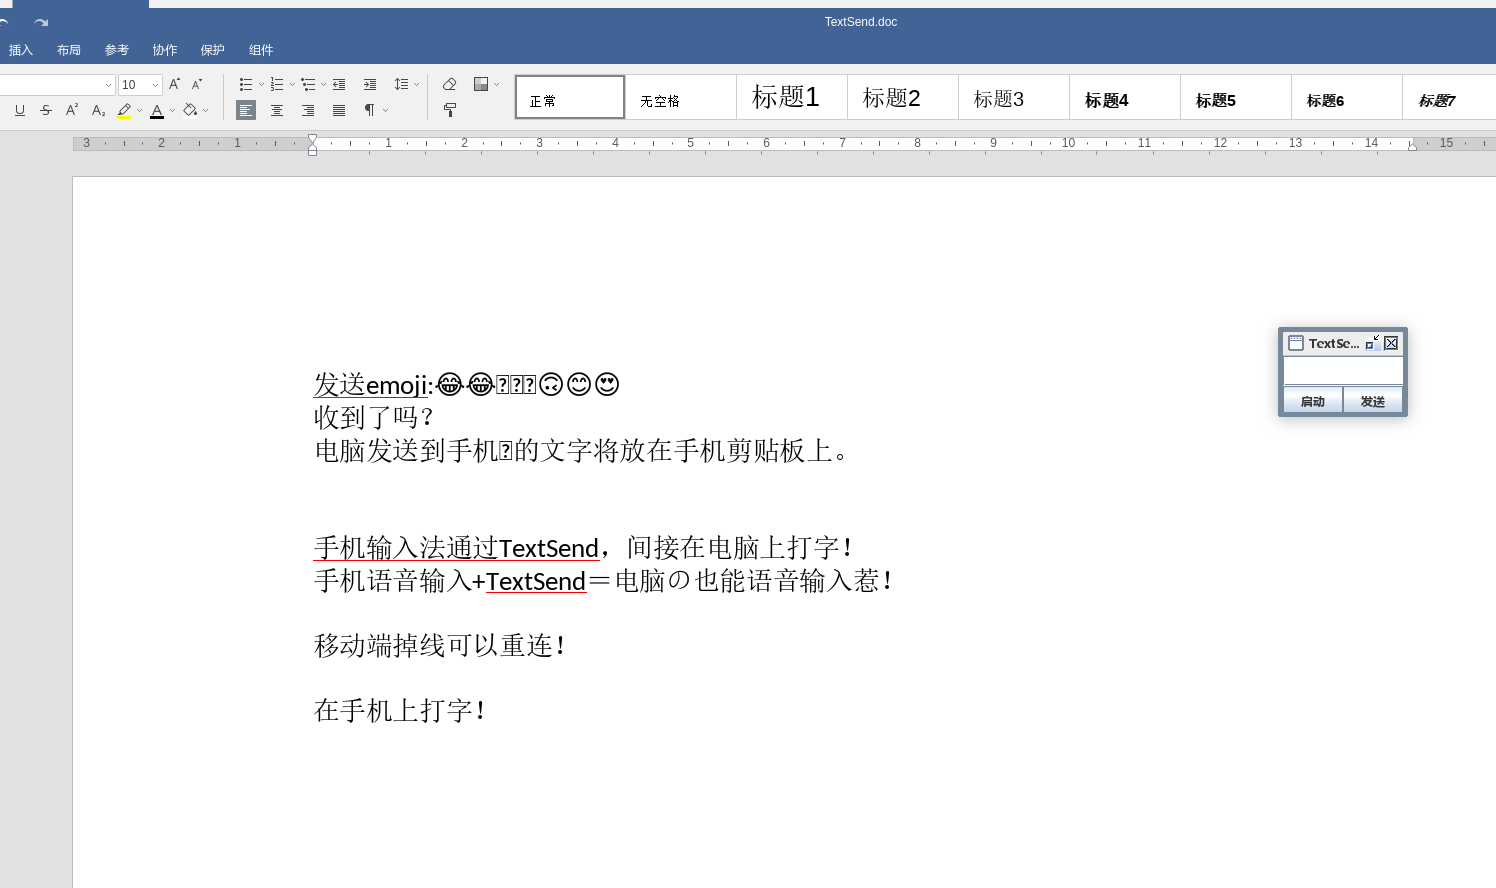Open line spacing dropdown arrow
This screenshot has width=1496, height=888.
(416, 84)
